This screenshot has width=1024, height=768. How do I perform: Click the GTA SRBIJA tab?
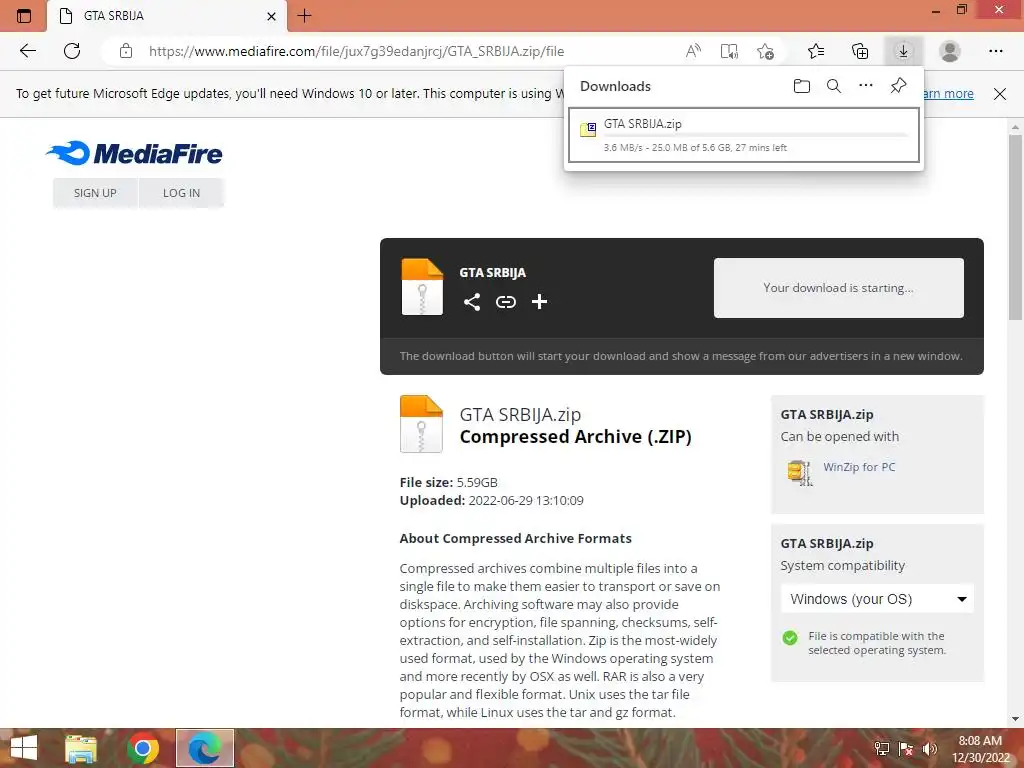pyautogui.click(x=167, y=16)
